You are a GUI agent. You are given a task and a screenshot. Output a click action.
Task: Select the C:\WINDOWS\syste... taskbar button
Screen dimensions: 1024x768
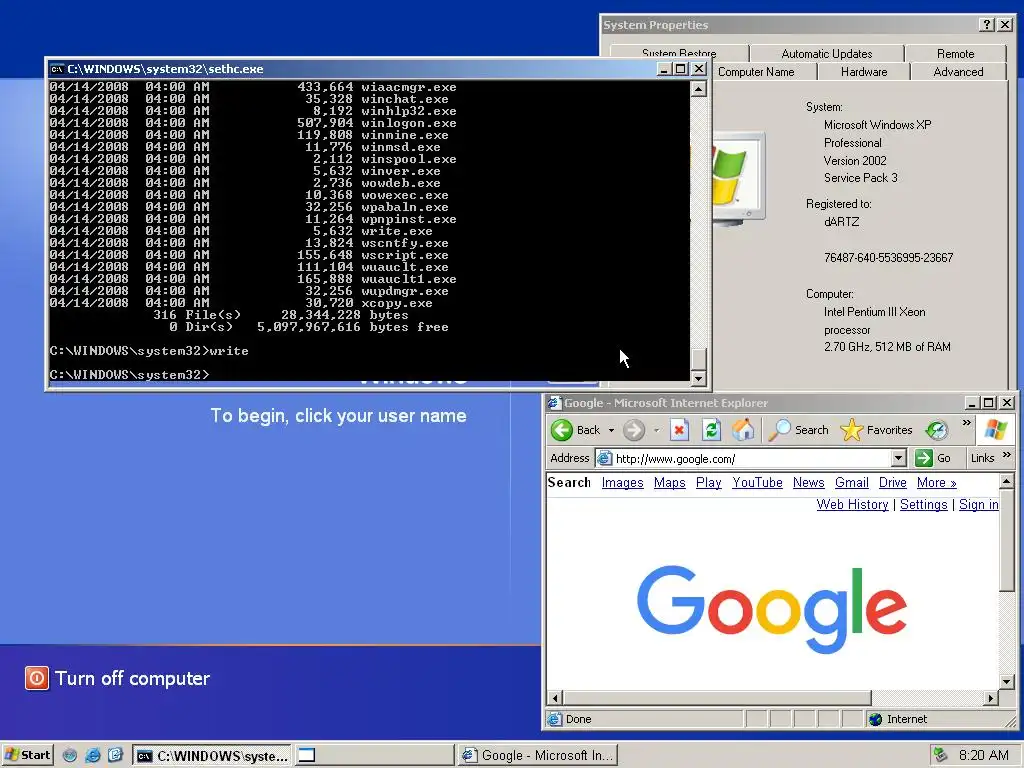[x=212, y=756]
